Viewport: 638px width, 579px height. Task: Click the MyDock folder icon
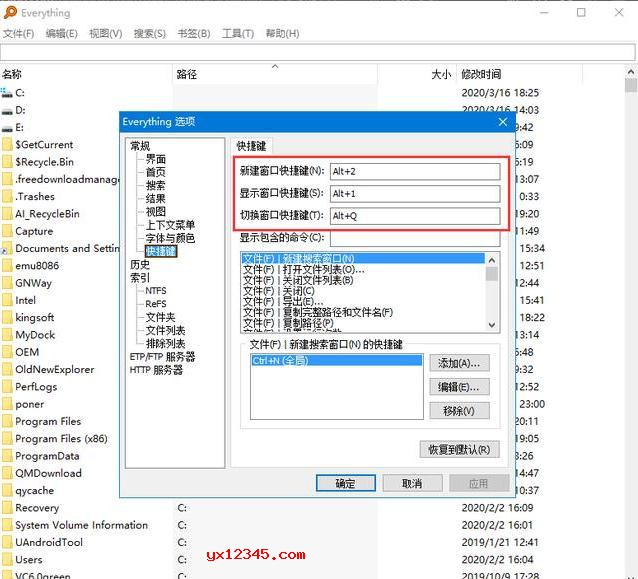7,335
